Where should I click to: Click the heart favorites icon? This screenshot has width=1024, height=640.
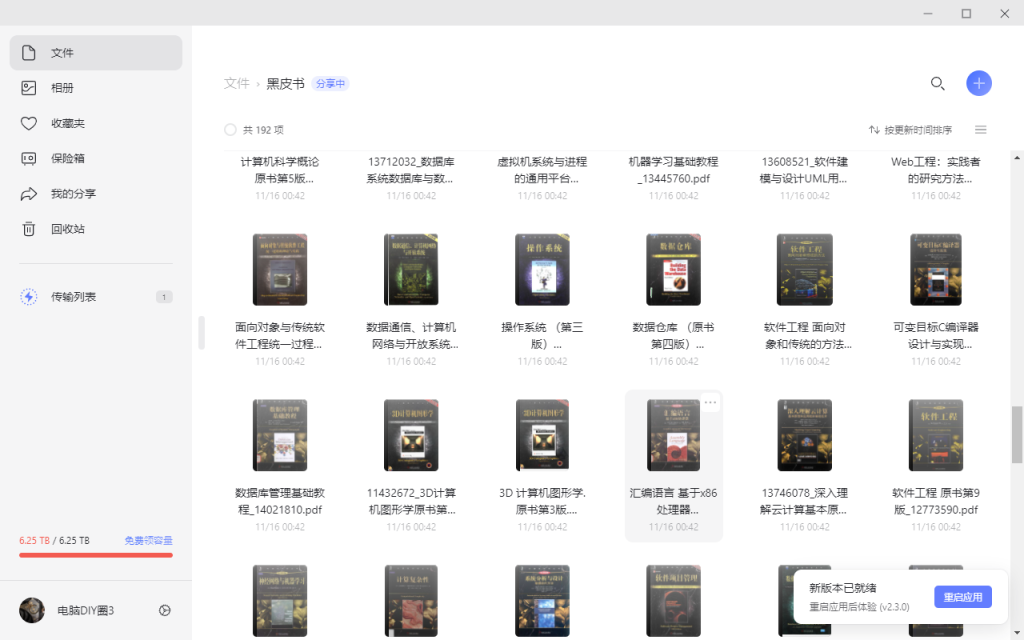(29, 123)
